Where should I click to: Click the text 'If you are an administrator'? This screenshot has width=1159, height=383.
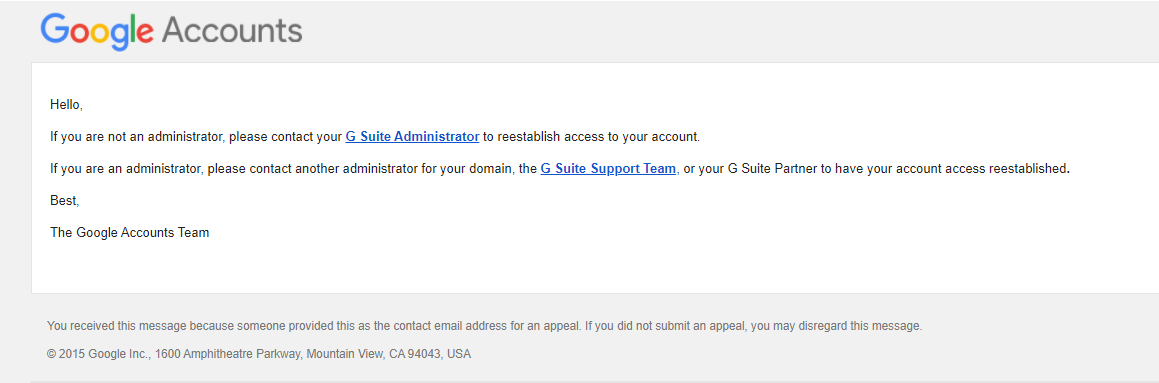pyautogui.click(x=126, y=169)
